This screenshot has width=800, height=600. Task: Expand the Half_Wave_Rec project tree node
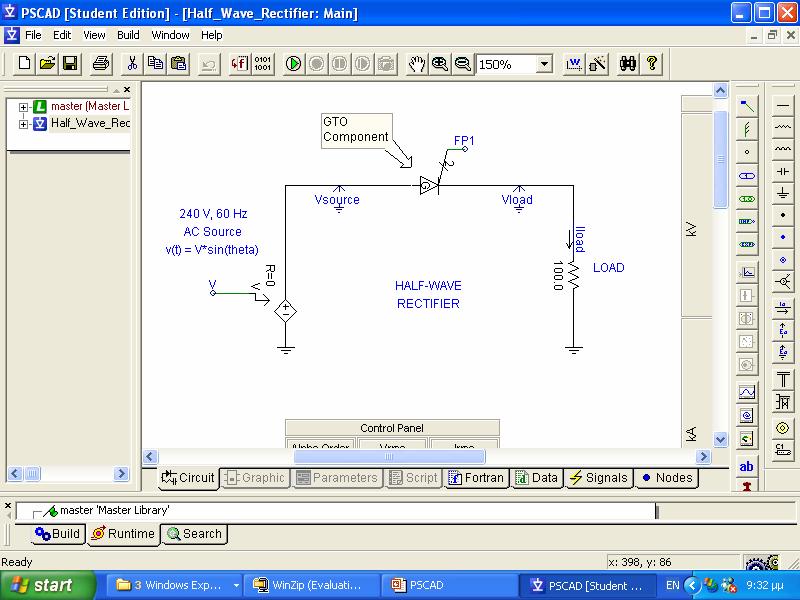23,124
